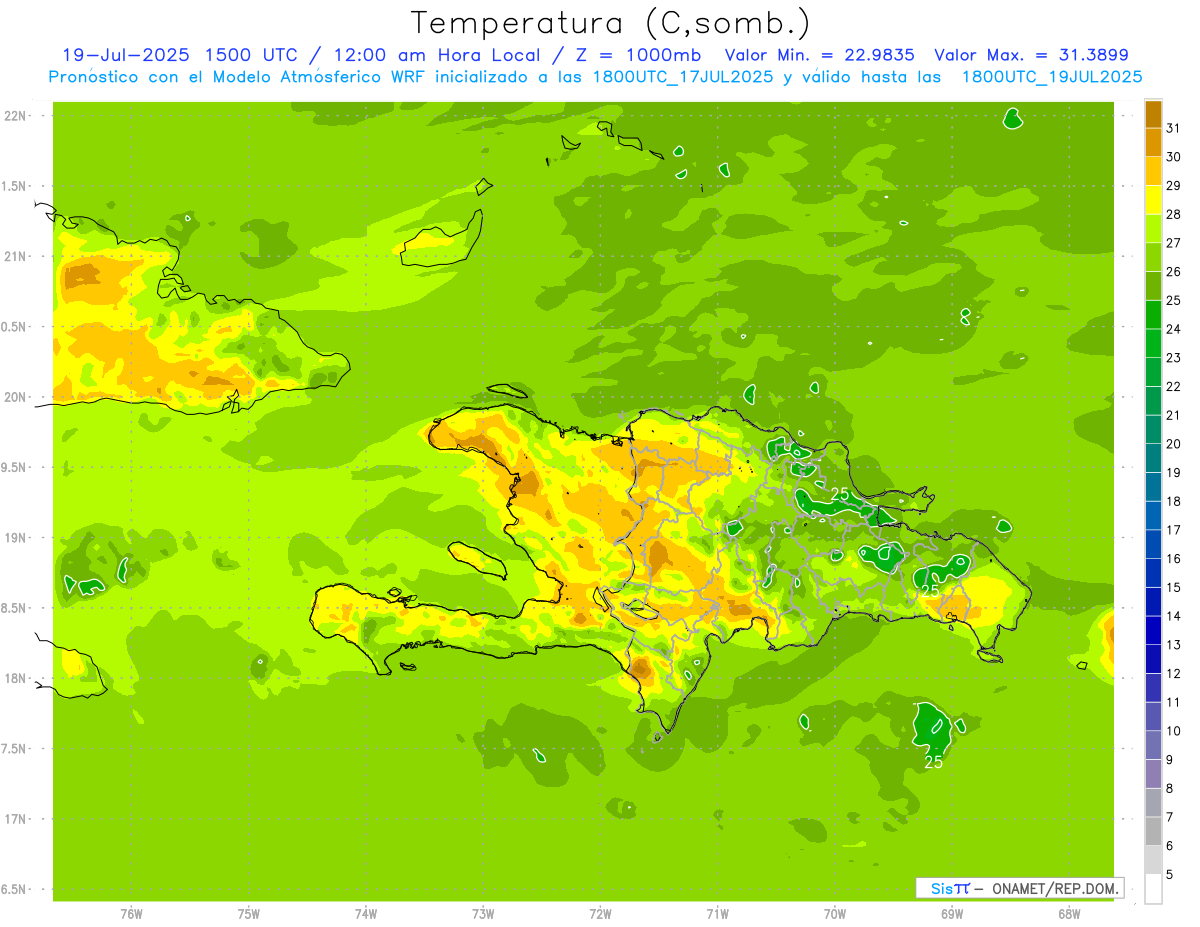Click the '75W' longitude axis label

(249, 914)
